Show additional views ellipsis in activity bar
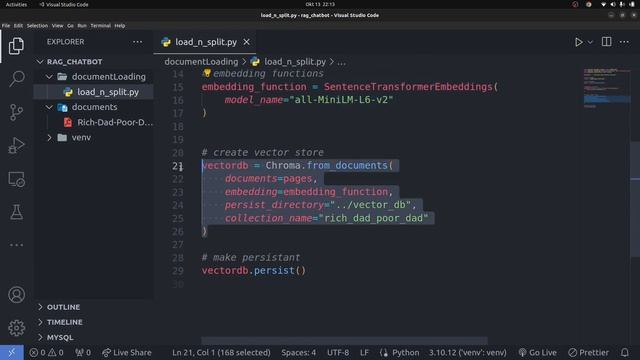640x360 pixels. [16, 245]
